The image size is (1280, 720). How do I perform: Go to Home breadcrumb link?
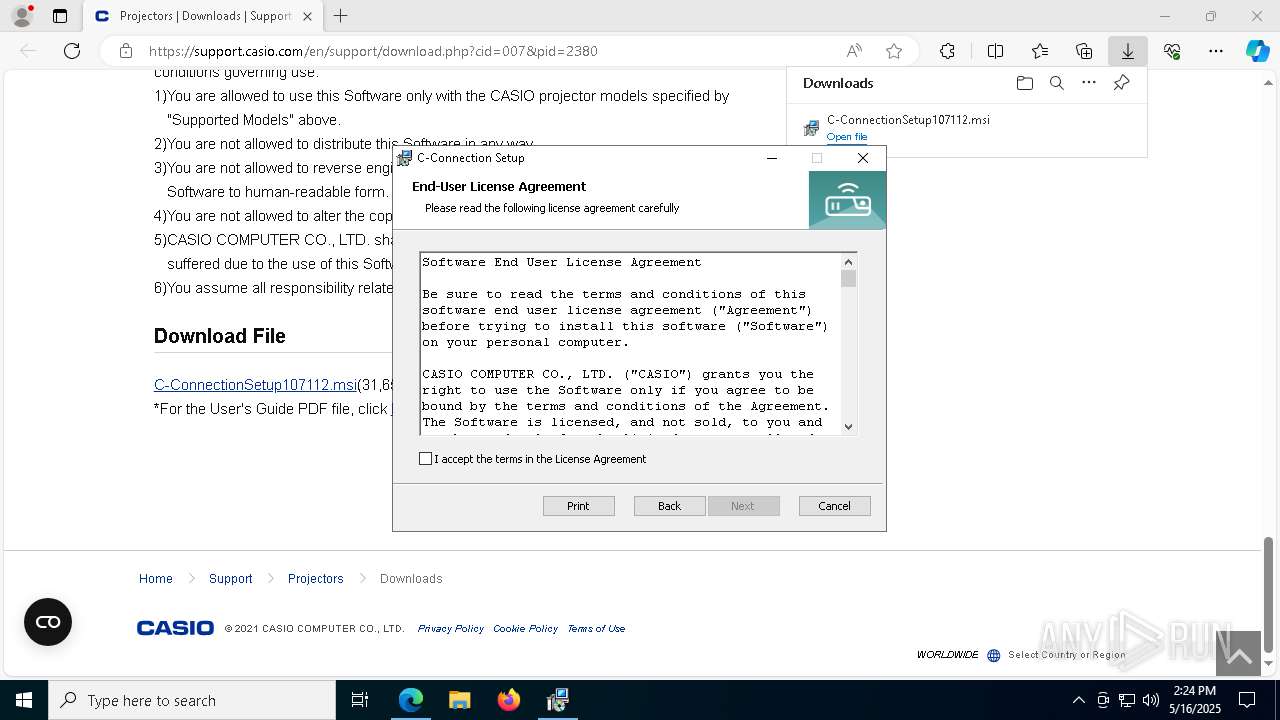click(x=156, y=579)
